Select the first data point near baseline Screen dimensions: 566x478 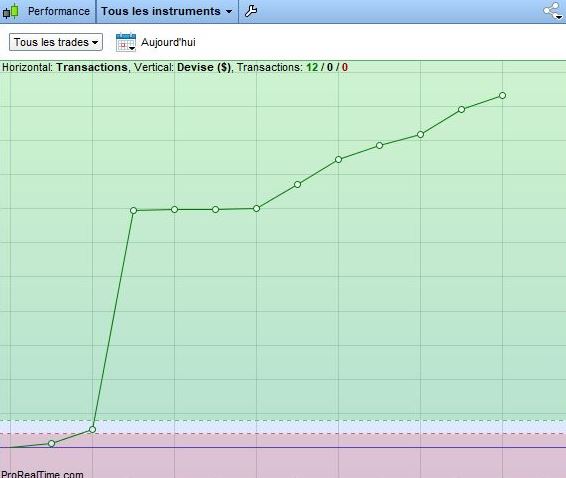tap(52, 443)
